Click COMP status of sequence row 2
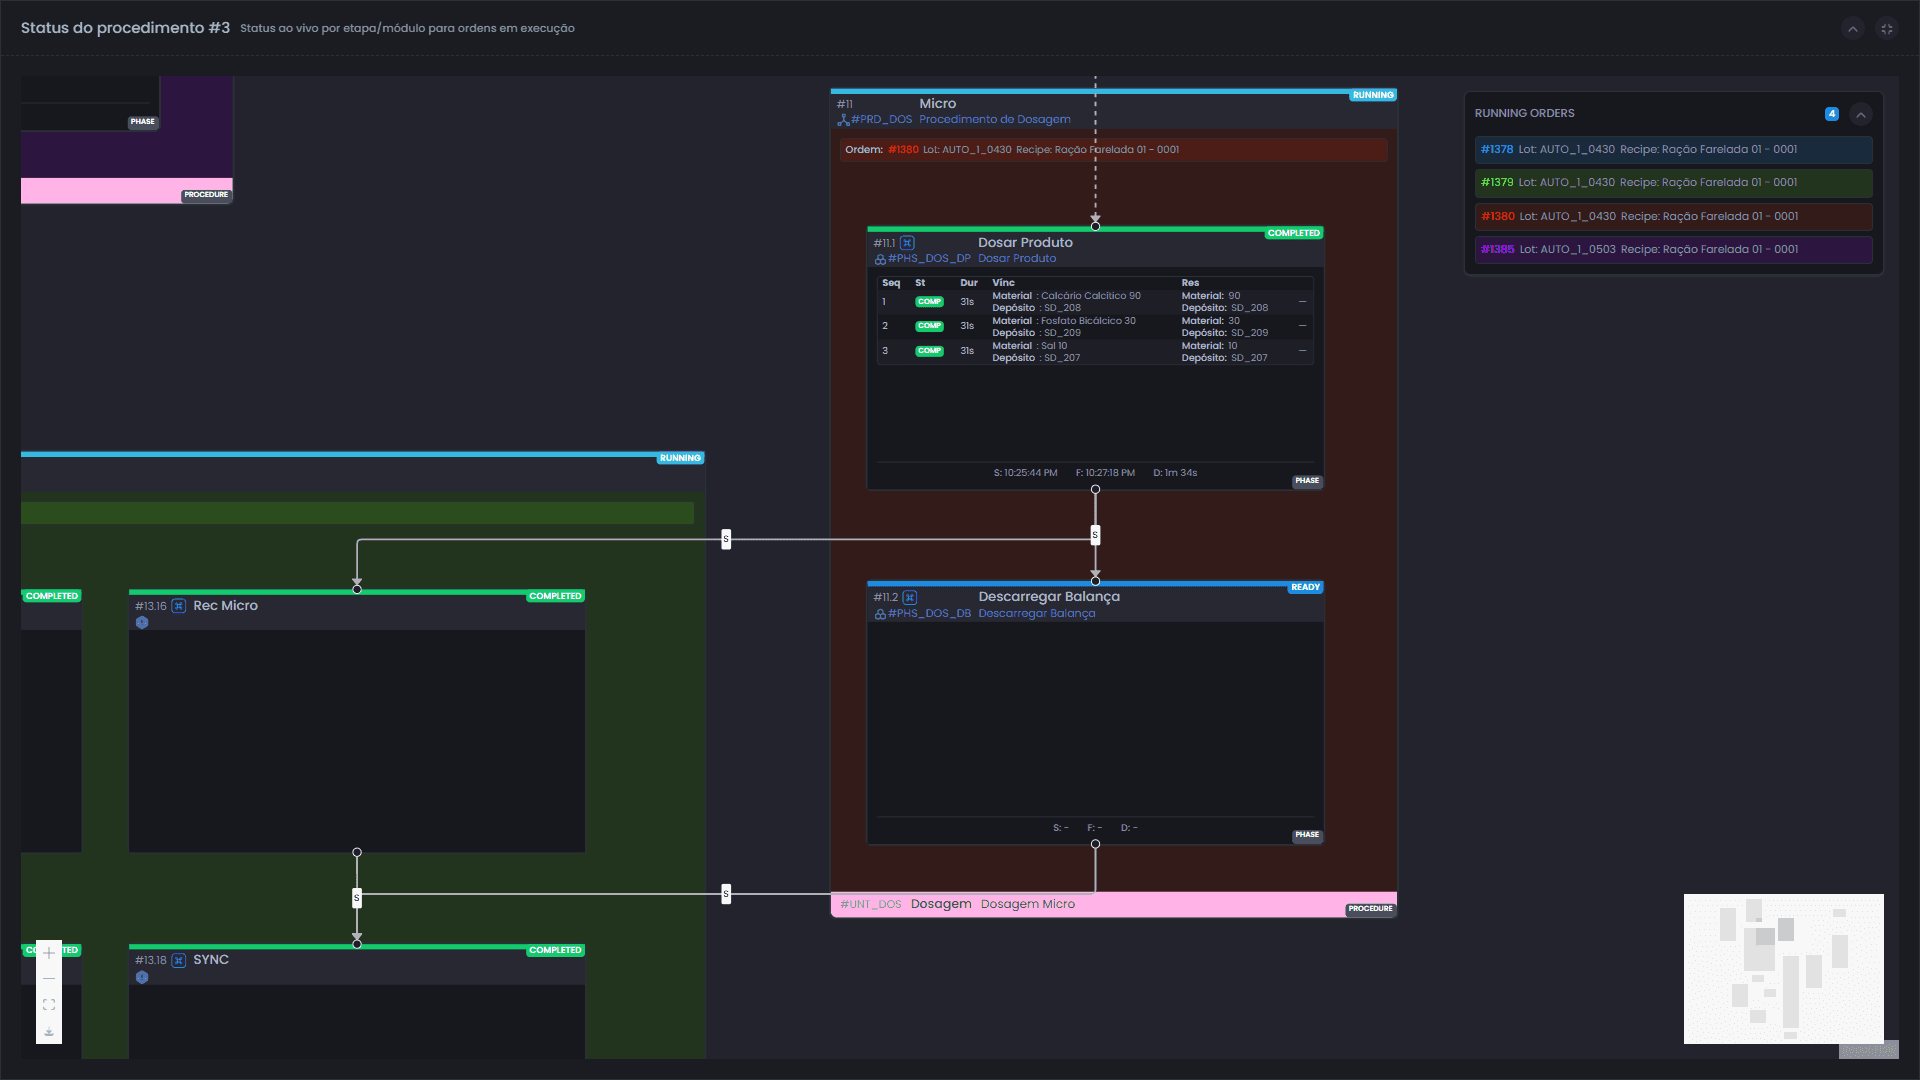Screen dimensions: 1920x1080 929,327
